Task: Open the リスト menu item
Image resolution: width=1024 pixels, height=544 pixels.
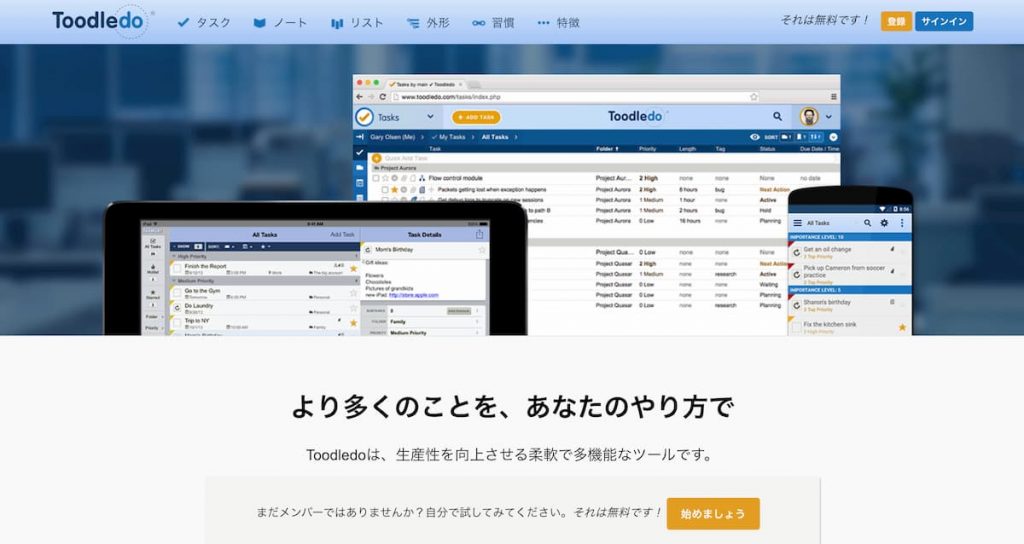Action: [357, 23]
